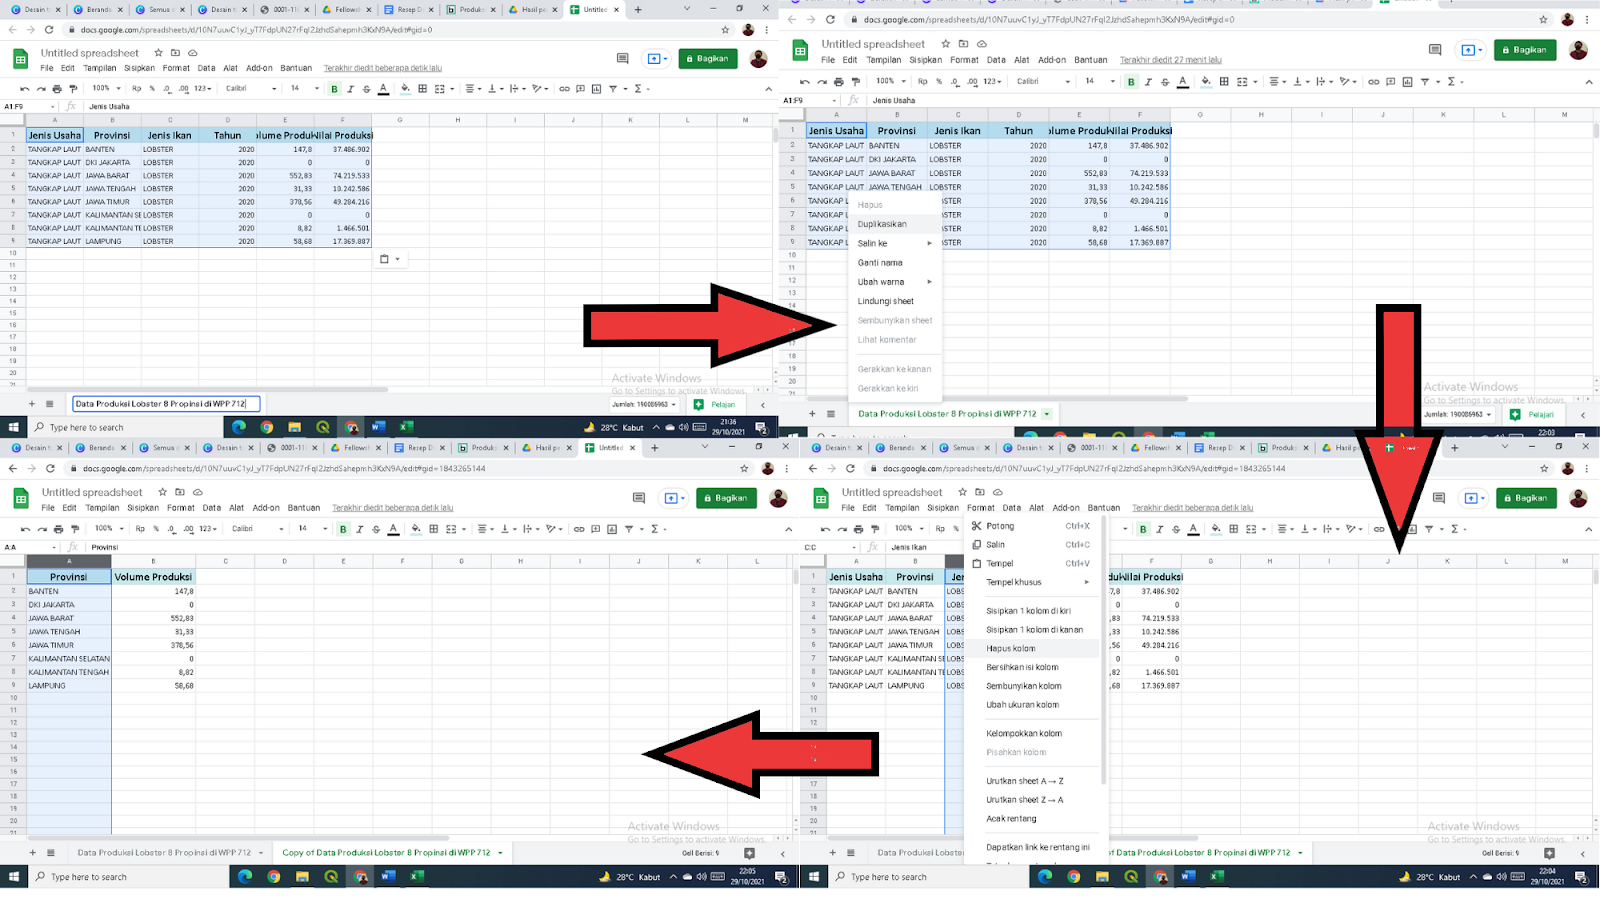Open 'Terakhir diedit 27 menit lalu' link

click(1170, 60)
